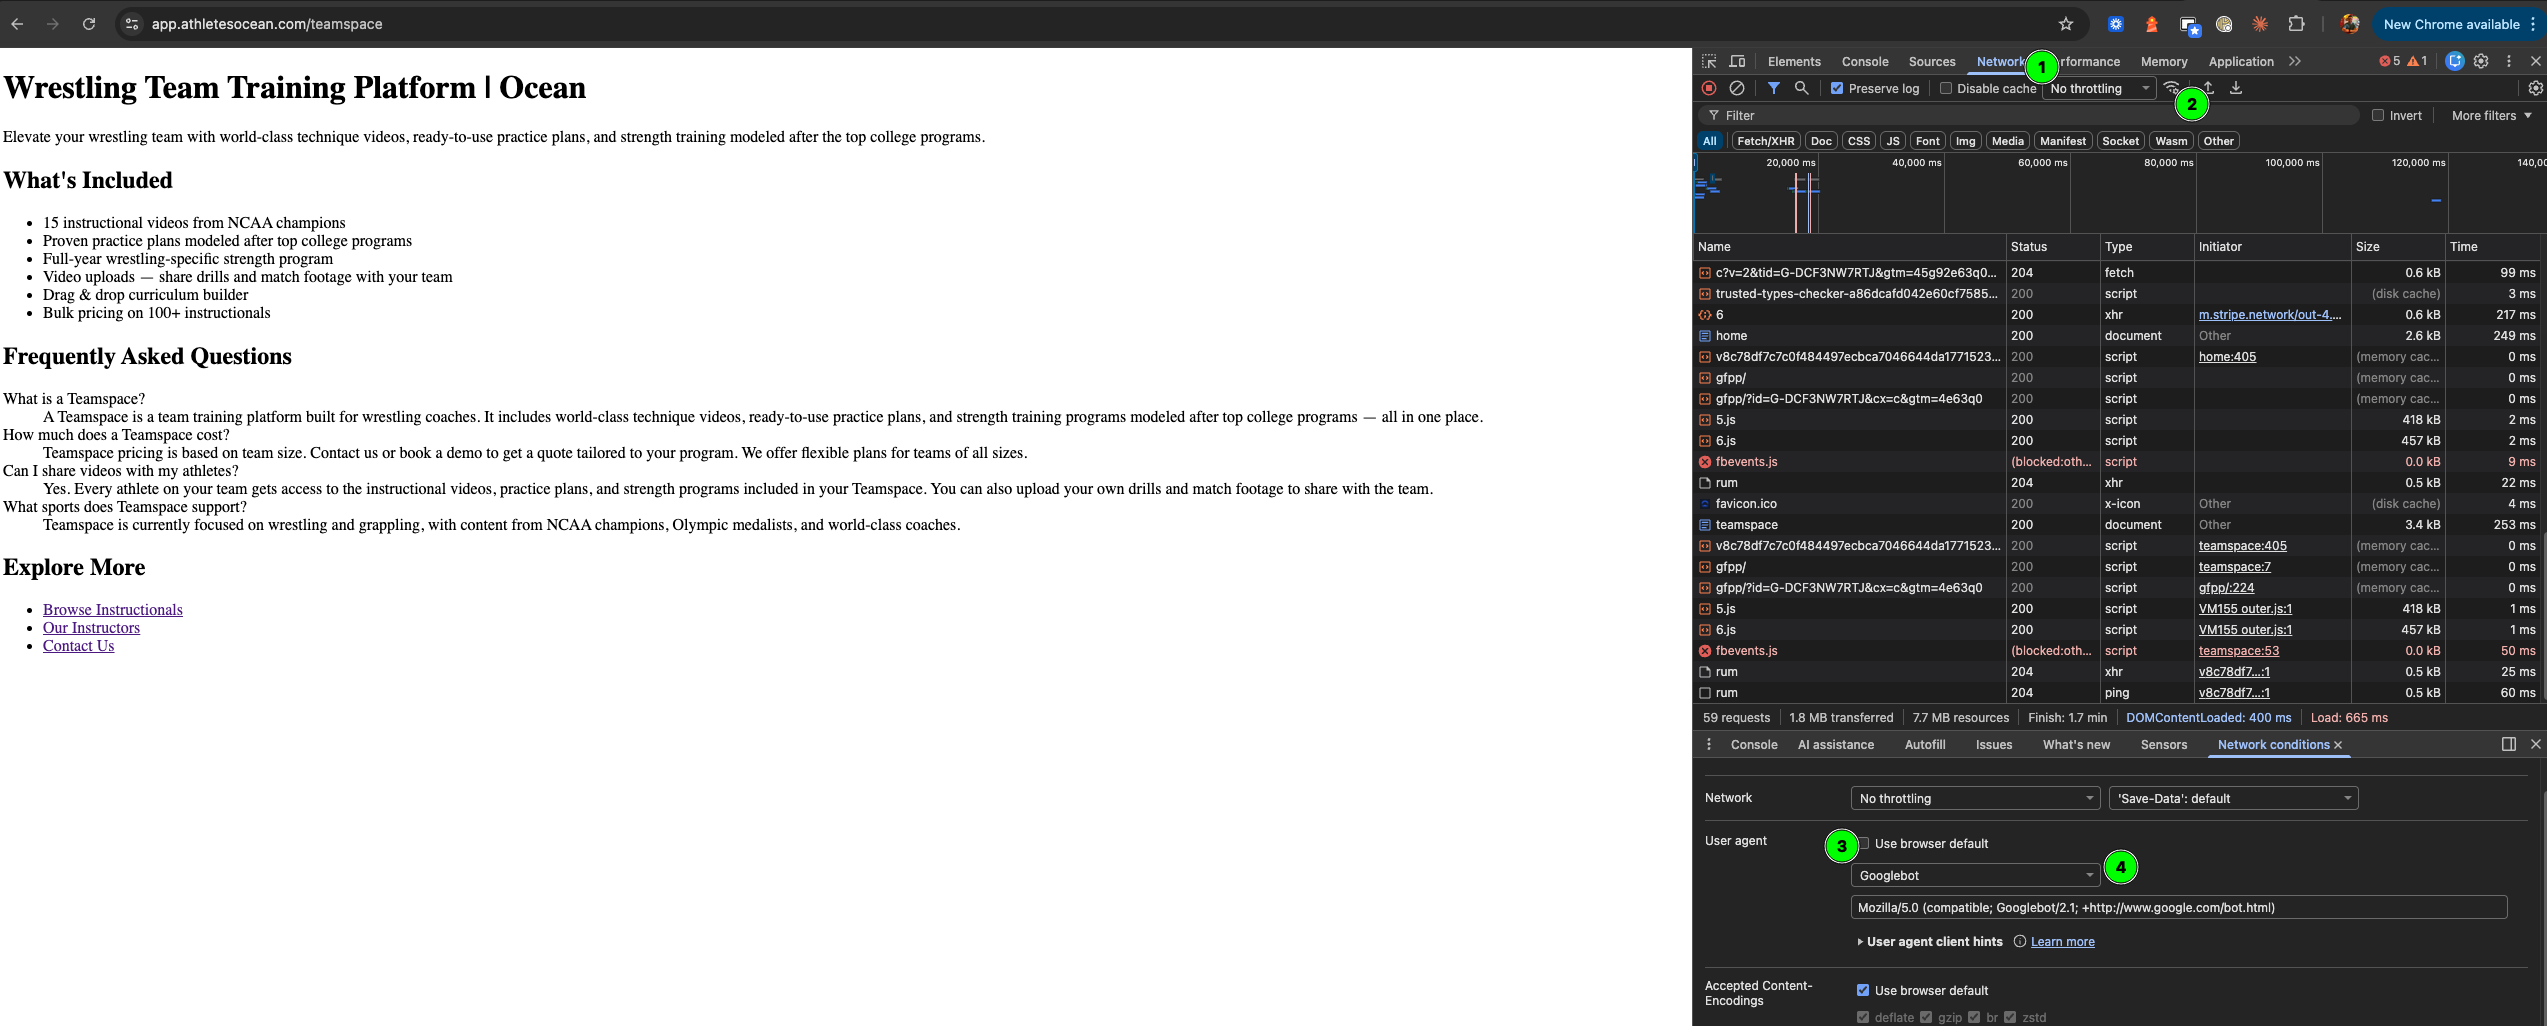
Task: Expand the User agent client hints section
Action: point(1928,941)
